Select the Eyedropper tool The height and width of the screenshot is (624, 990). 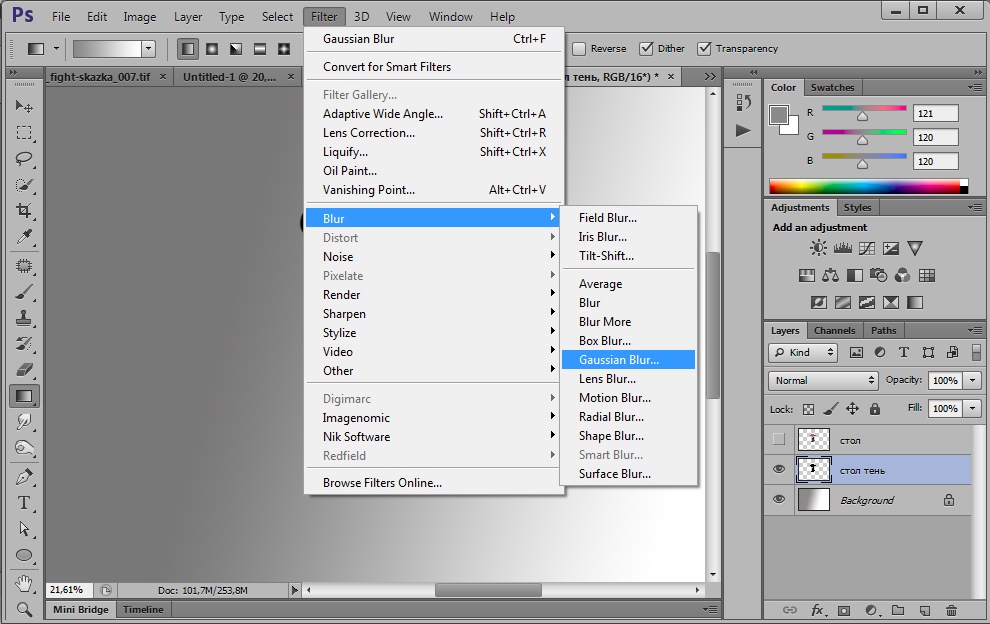24,237
